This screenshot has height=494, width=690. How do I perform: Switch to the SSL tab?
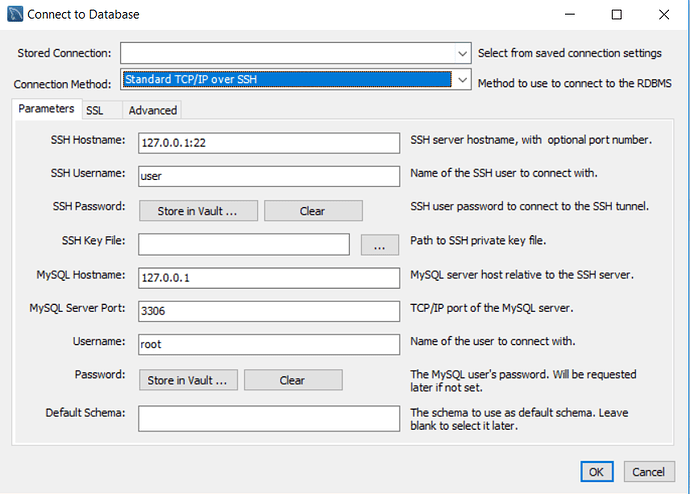point(95,110)
